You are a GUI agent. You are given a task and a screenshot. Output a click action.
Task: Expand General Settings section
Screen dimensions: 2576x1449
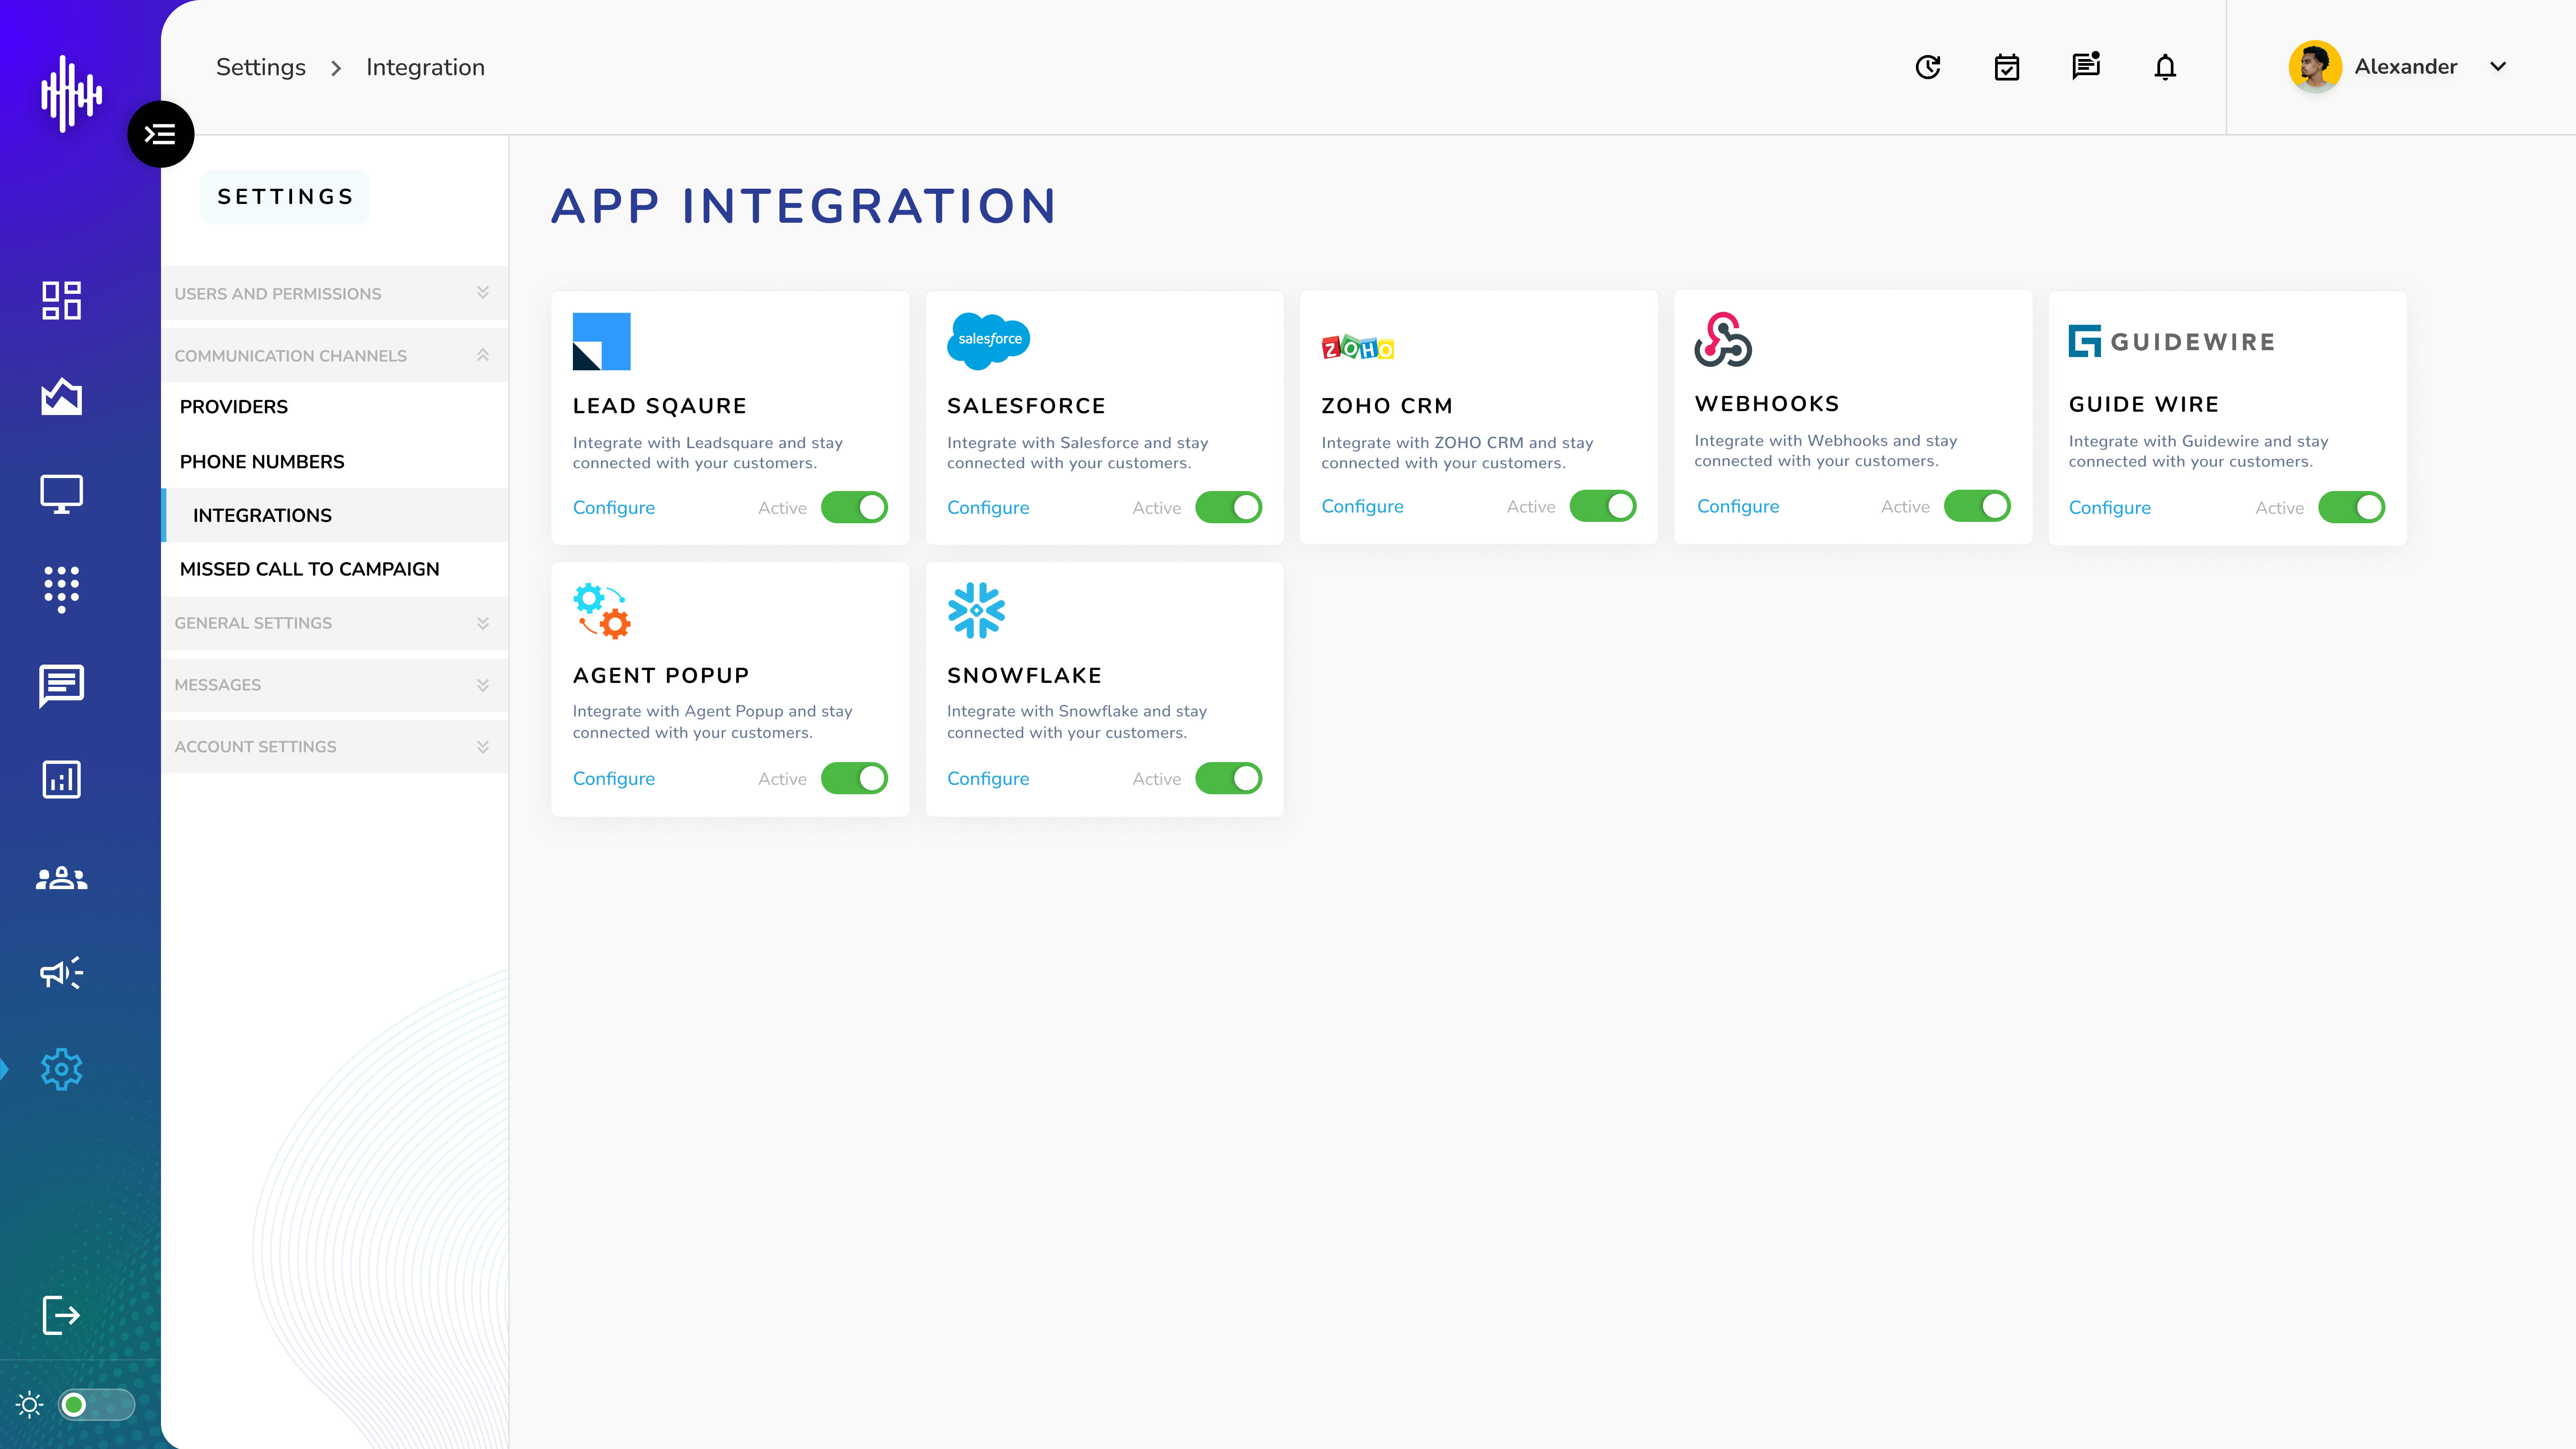point(334,623)
